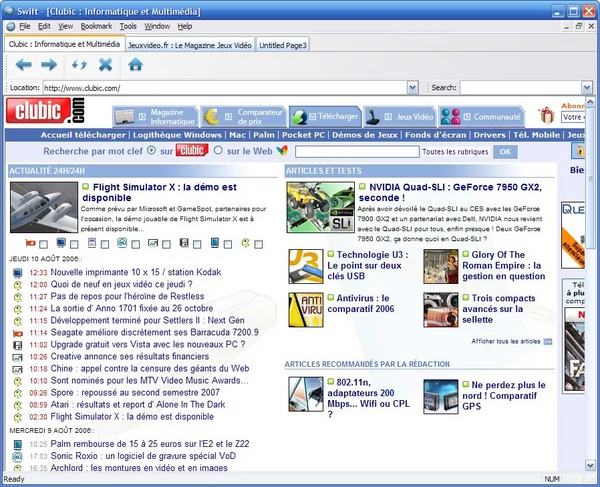Click the OK search button
This screenshot has height=487, width=600.
(505, 152)
